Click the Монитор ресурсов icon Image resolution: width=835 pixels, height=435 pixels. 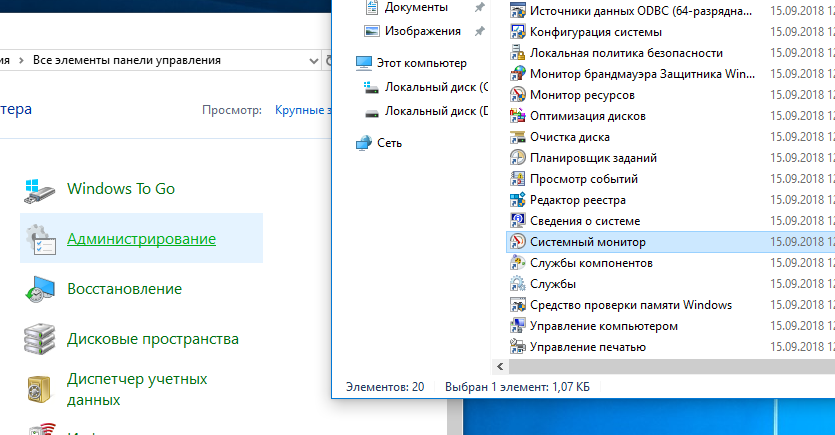click(518, 95)
